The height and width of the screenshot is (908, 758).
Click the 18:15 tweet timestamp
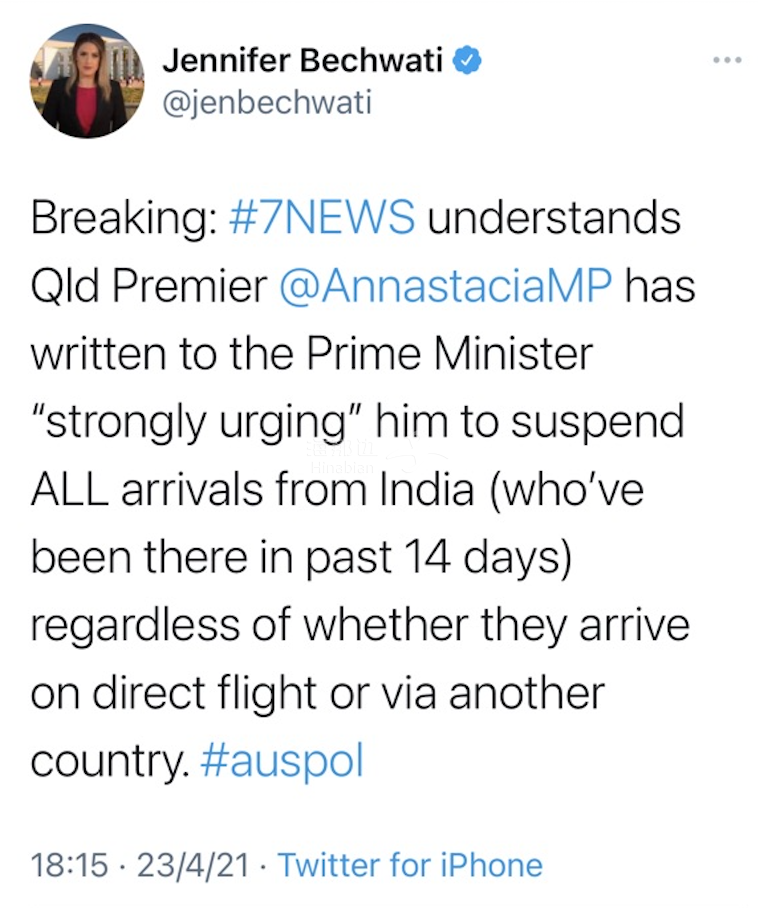point(69,865)
